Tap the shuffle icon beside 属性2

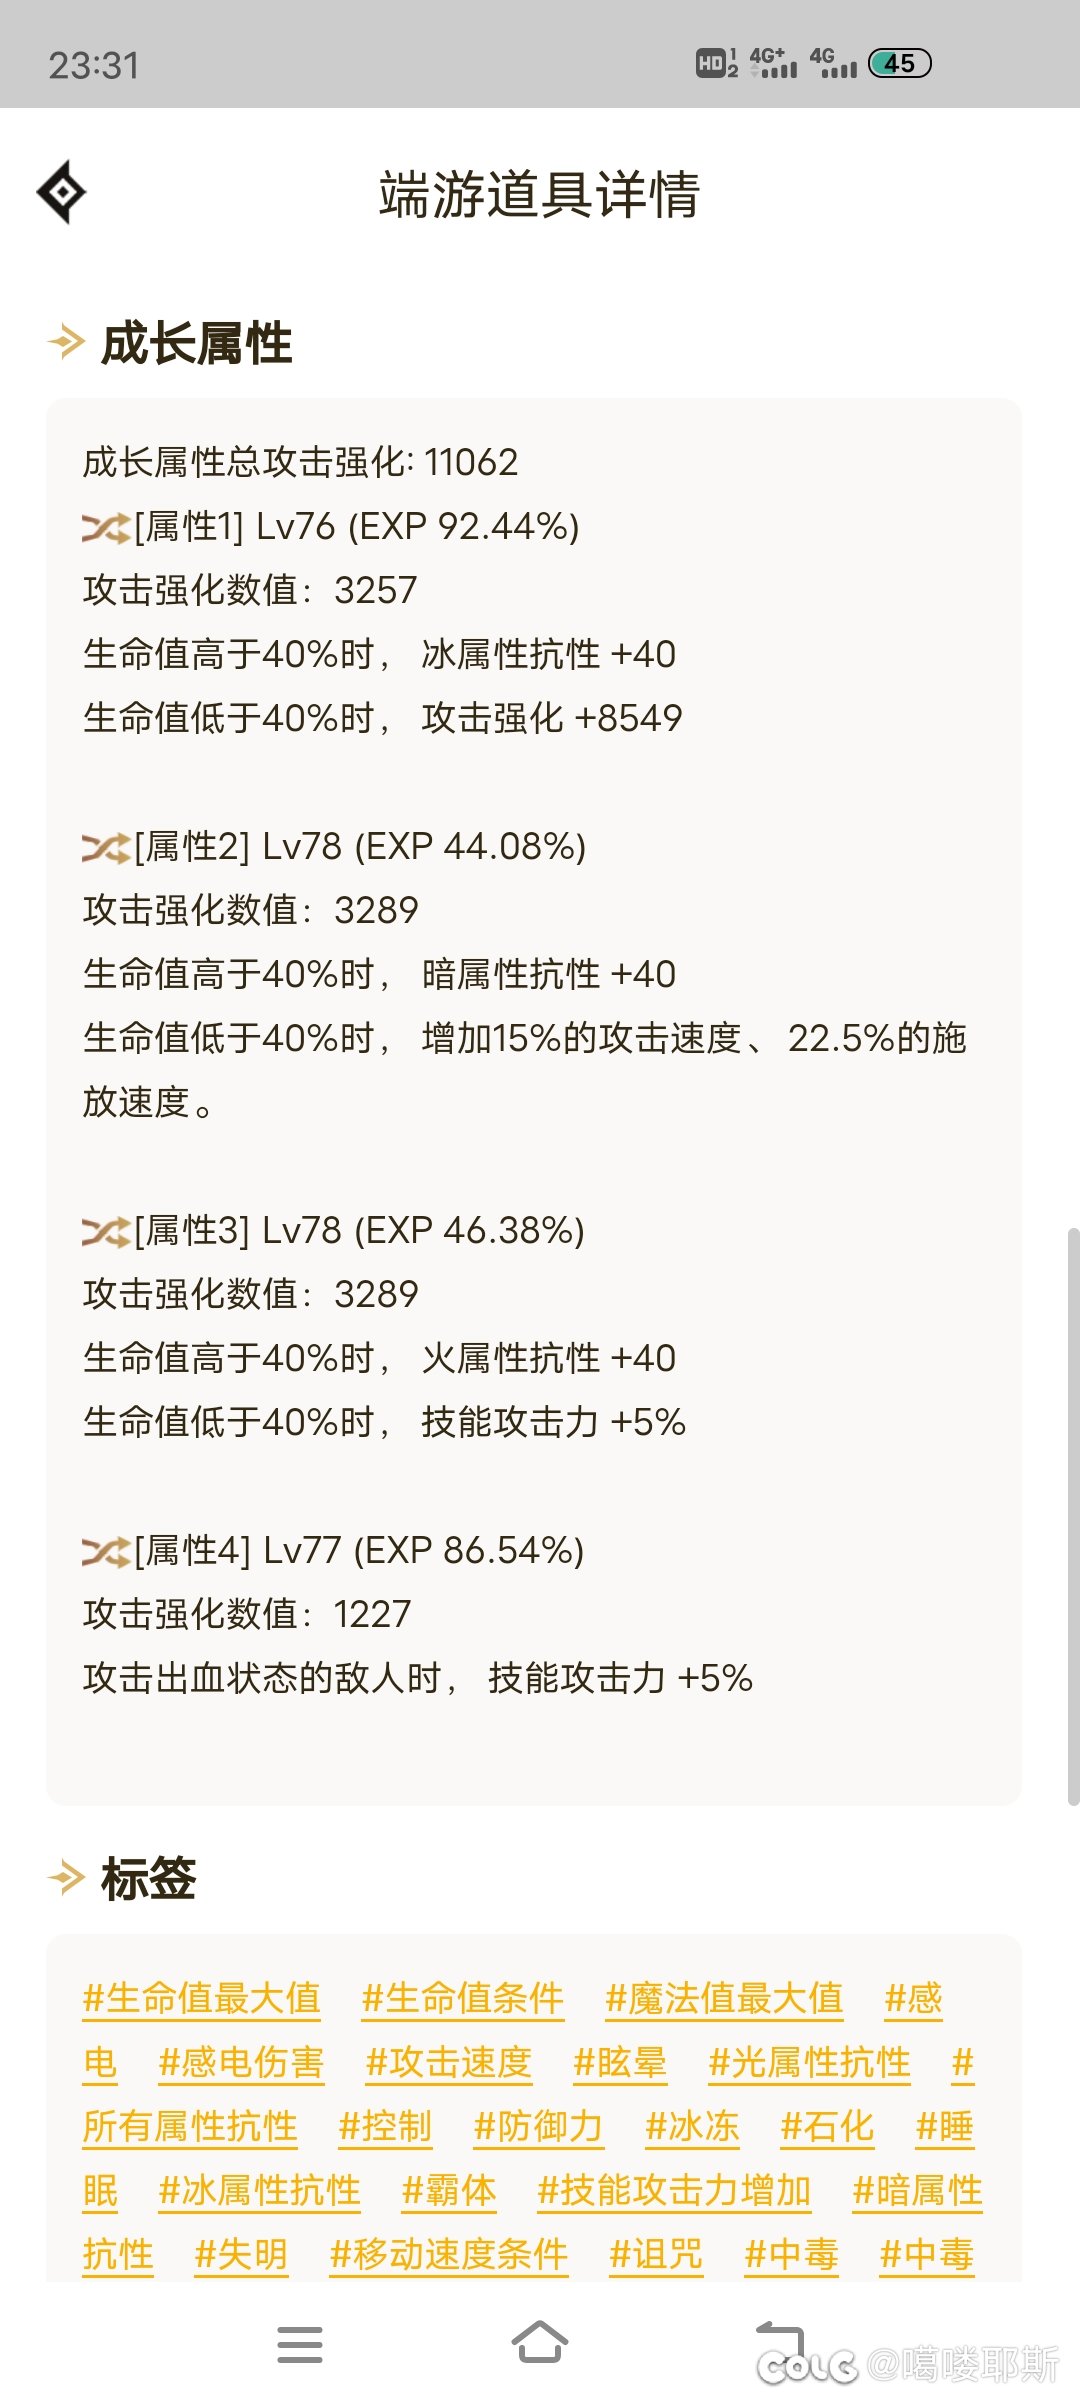pyautogui.click(x=106, y=845)
